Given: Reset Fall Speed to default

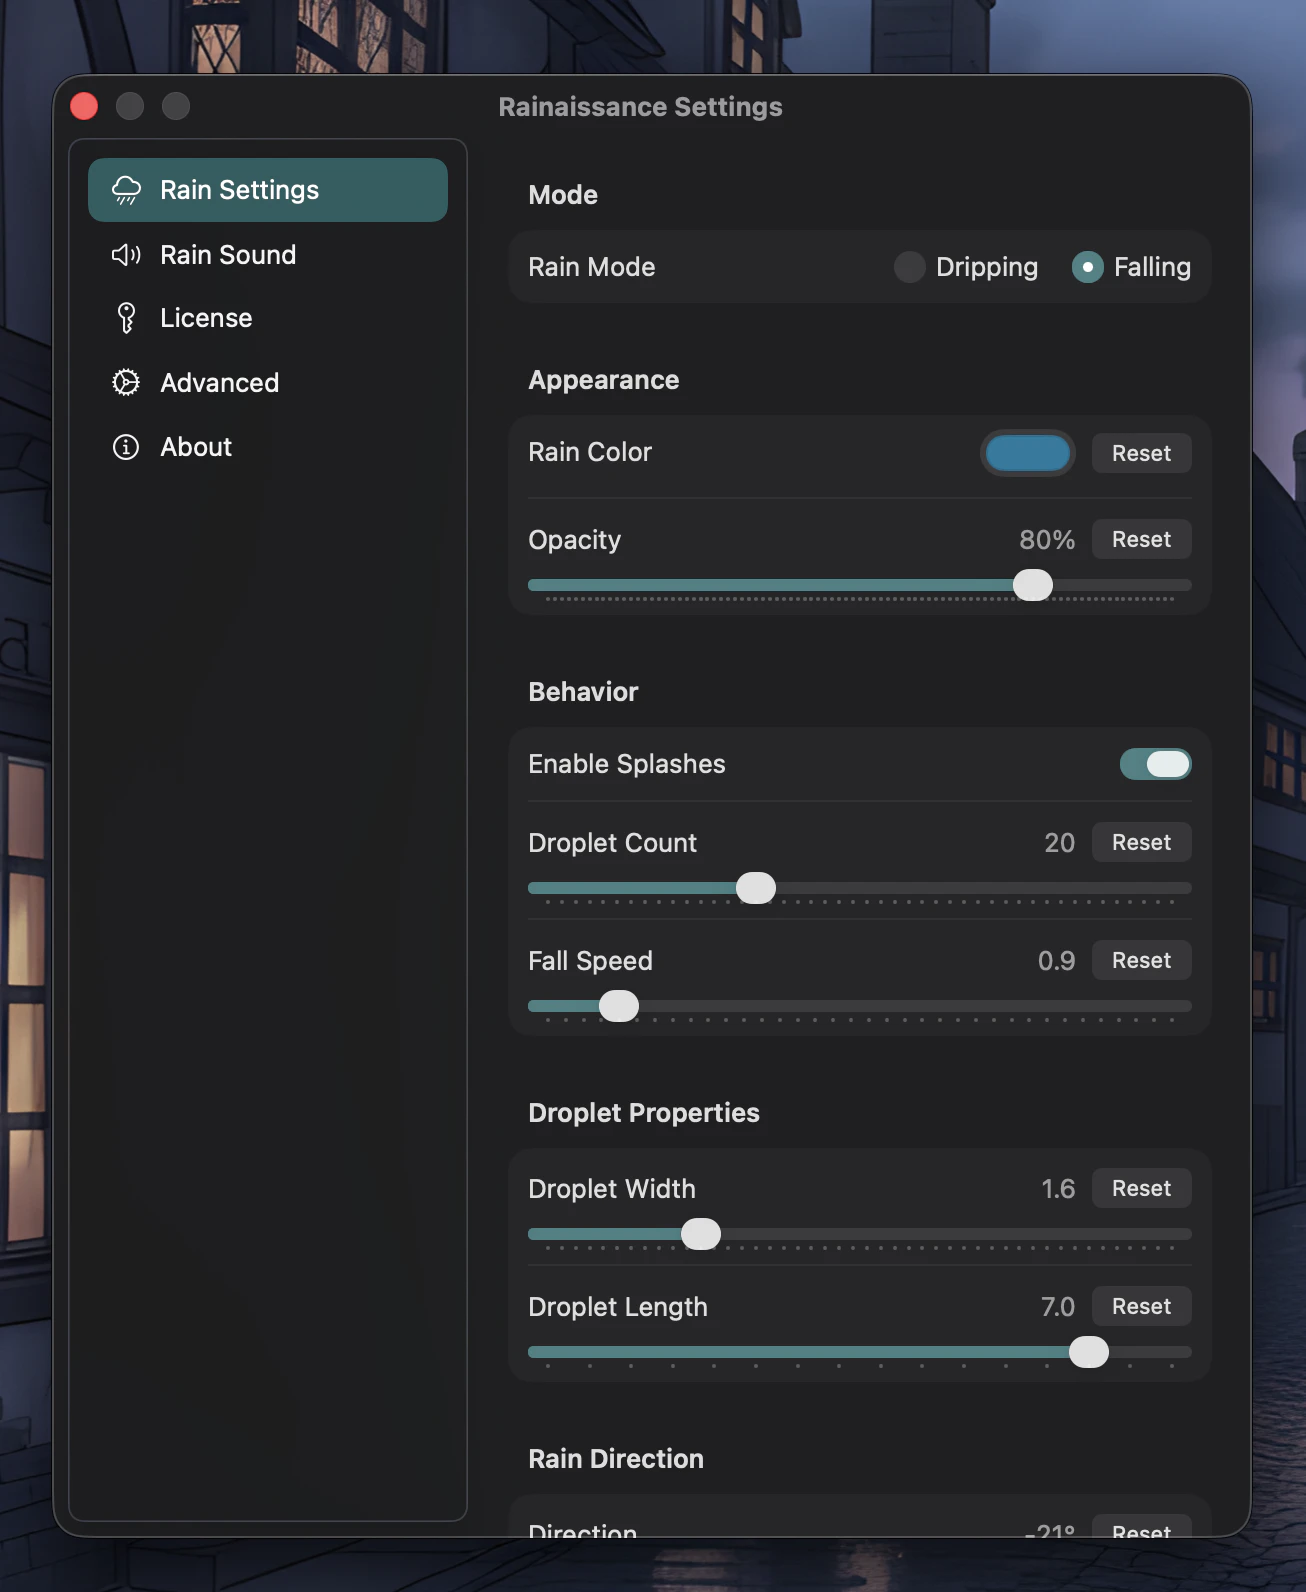Looking at the screenshot, I should point(1141,960).
